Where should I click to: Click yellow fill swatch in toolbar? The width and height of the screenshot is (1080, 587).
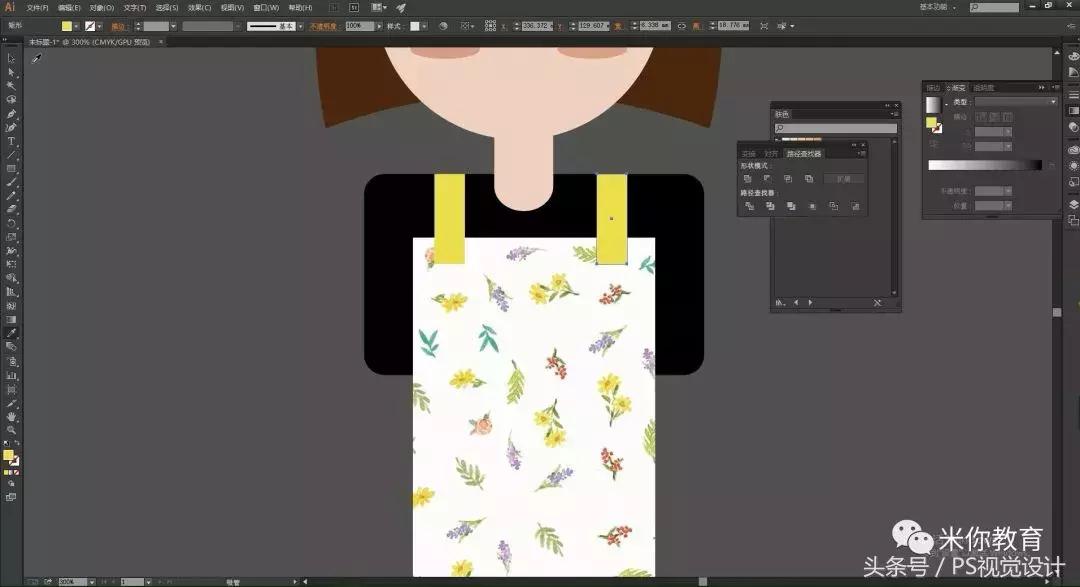8,456
